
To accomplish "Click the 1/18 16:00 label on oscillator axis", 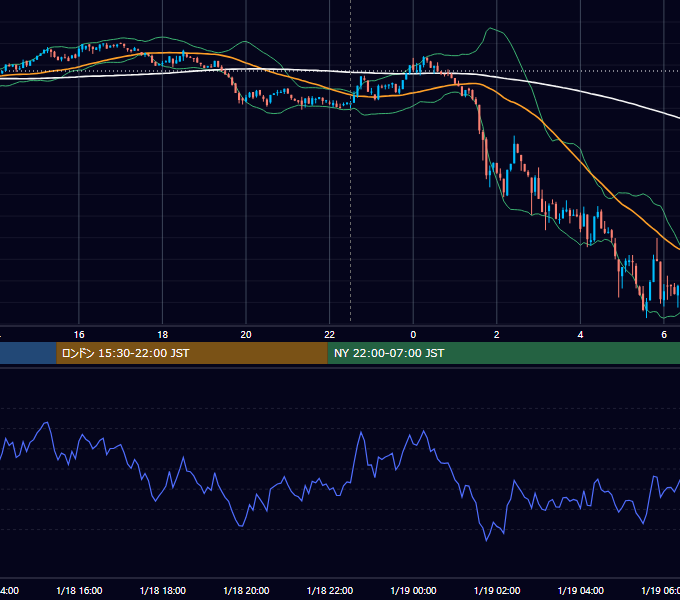I will point(79,590).
